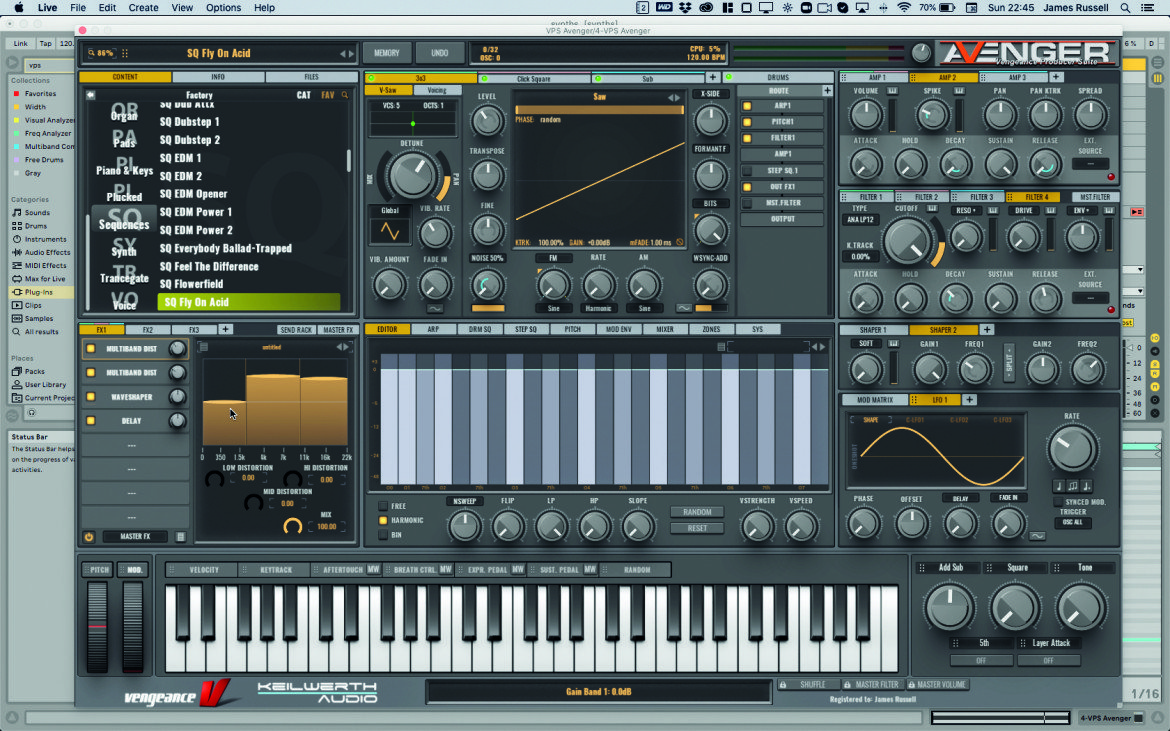Click the 86% zoom magnifier icon
1170x731 pixels.
coord(91,53)
